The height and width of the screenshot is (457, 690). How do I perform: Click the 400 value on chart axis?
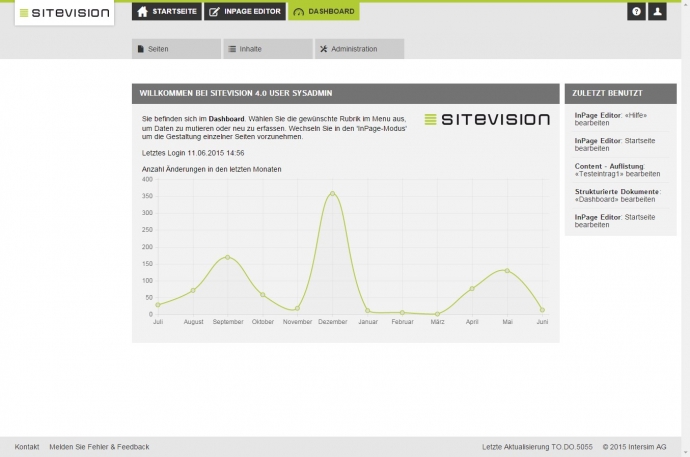(147, 179)
